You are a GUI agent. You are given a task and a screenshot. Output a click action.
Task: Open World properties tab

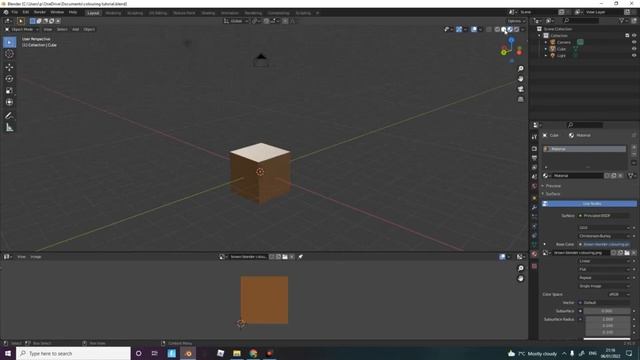(534, 186)
